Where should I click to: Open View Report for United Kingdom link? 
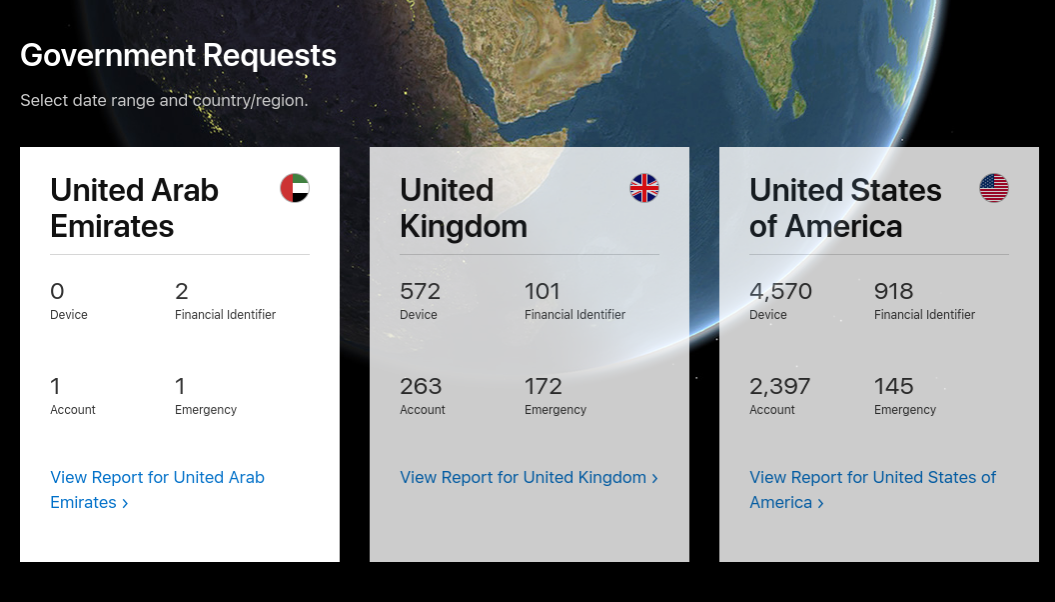coord(529,477)
